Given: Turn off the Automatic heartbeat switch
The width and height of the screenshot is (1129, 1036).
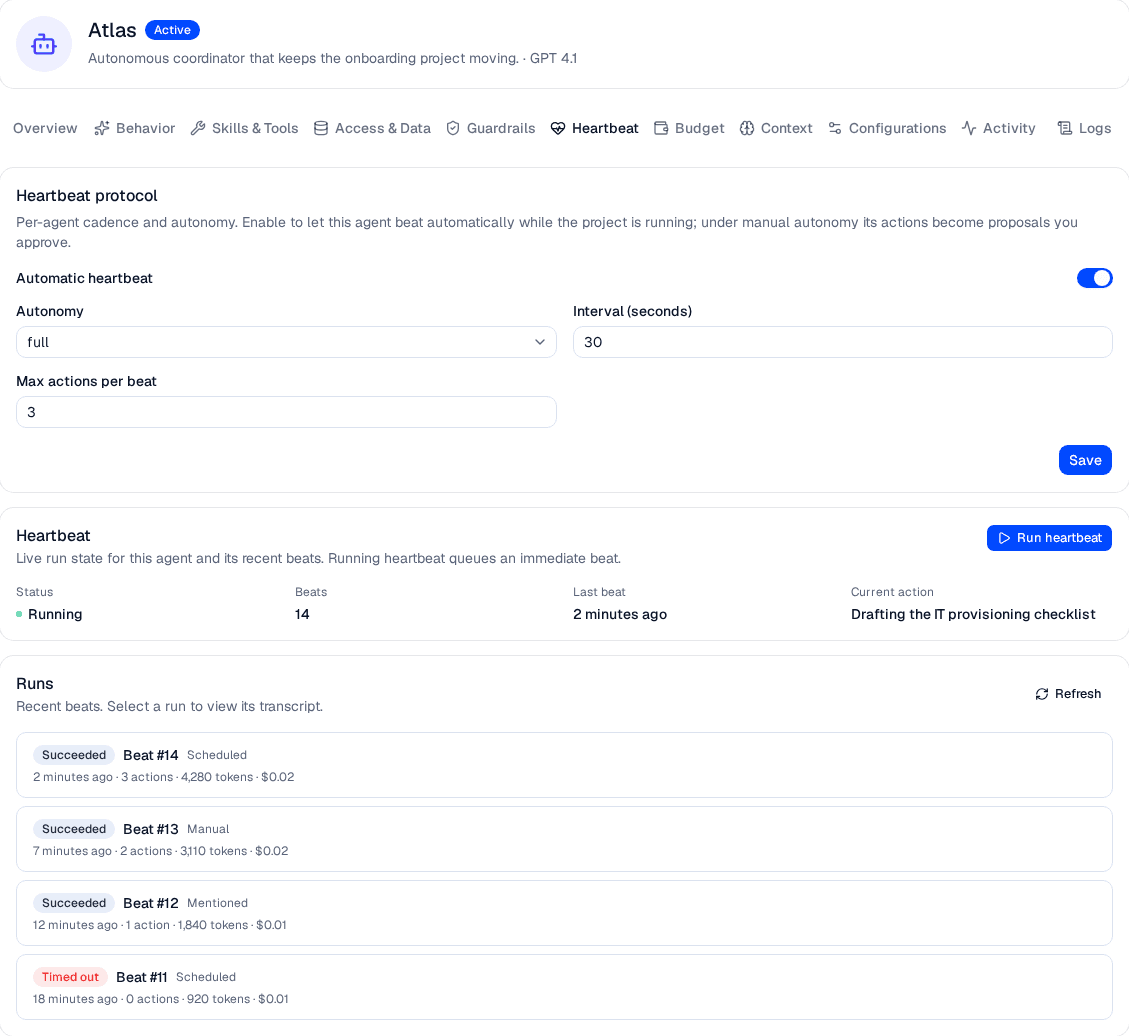Looking at the screenshot, I should pos(1094,278).
